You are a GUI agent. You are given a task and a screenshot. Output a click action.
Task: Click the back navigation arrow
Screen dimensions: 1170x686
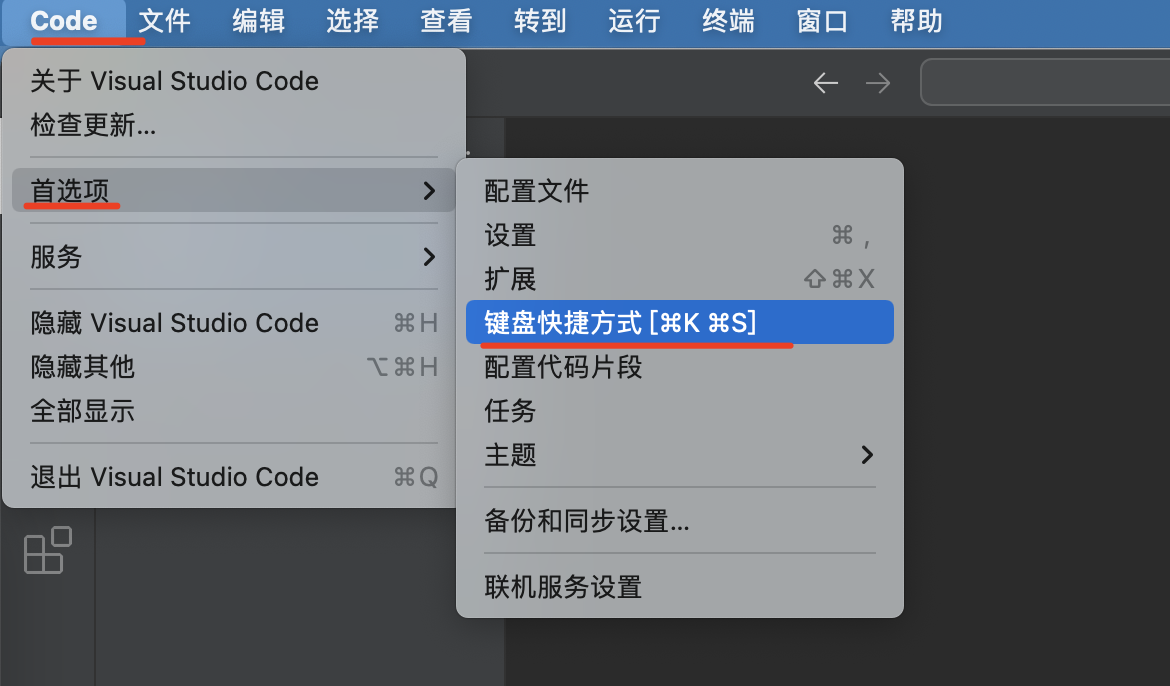(825, 83)
